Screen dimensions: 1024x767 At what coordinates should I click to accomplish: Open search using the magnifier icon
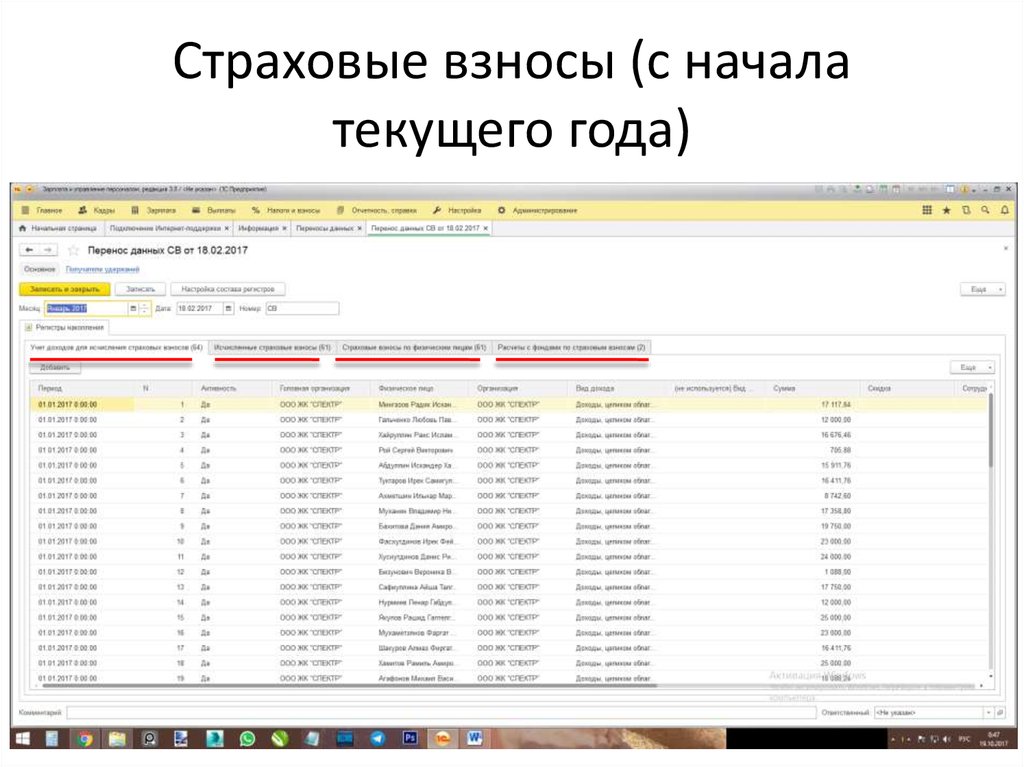click(985, 210)
